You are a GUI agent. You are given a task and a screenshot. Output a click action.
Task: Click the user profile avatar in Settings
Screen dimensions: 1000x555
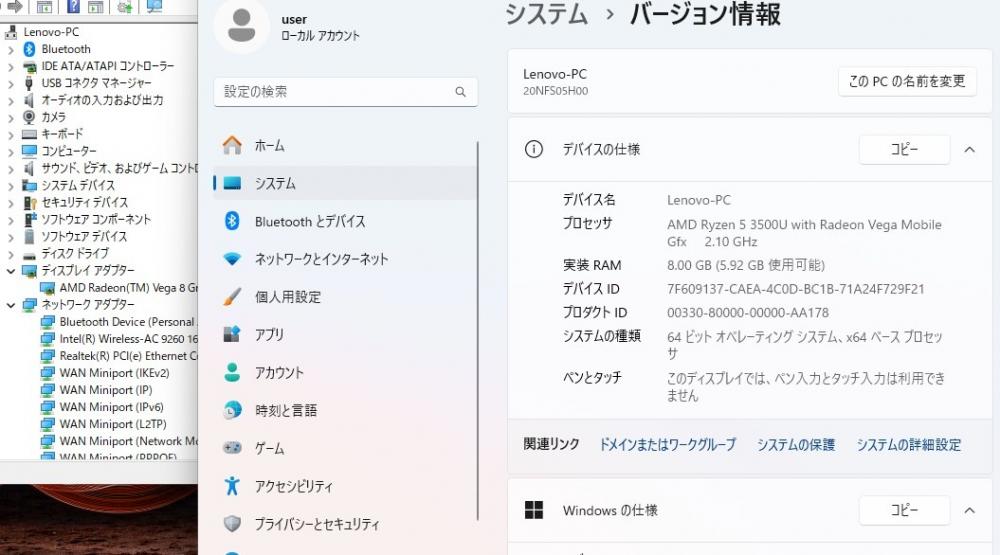(241, 26)
